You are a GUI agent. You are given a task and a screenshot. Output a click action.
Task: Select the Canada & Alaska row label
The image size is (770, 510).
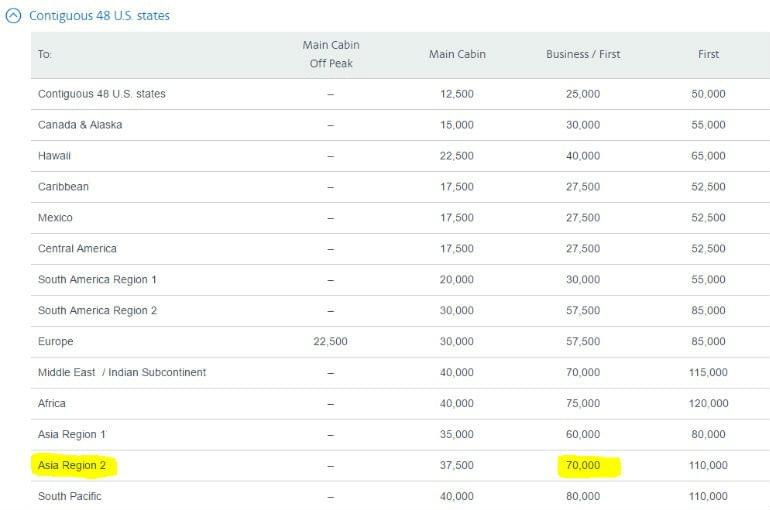click(80, 125)
